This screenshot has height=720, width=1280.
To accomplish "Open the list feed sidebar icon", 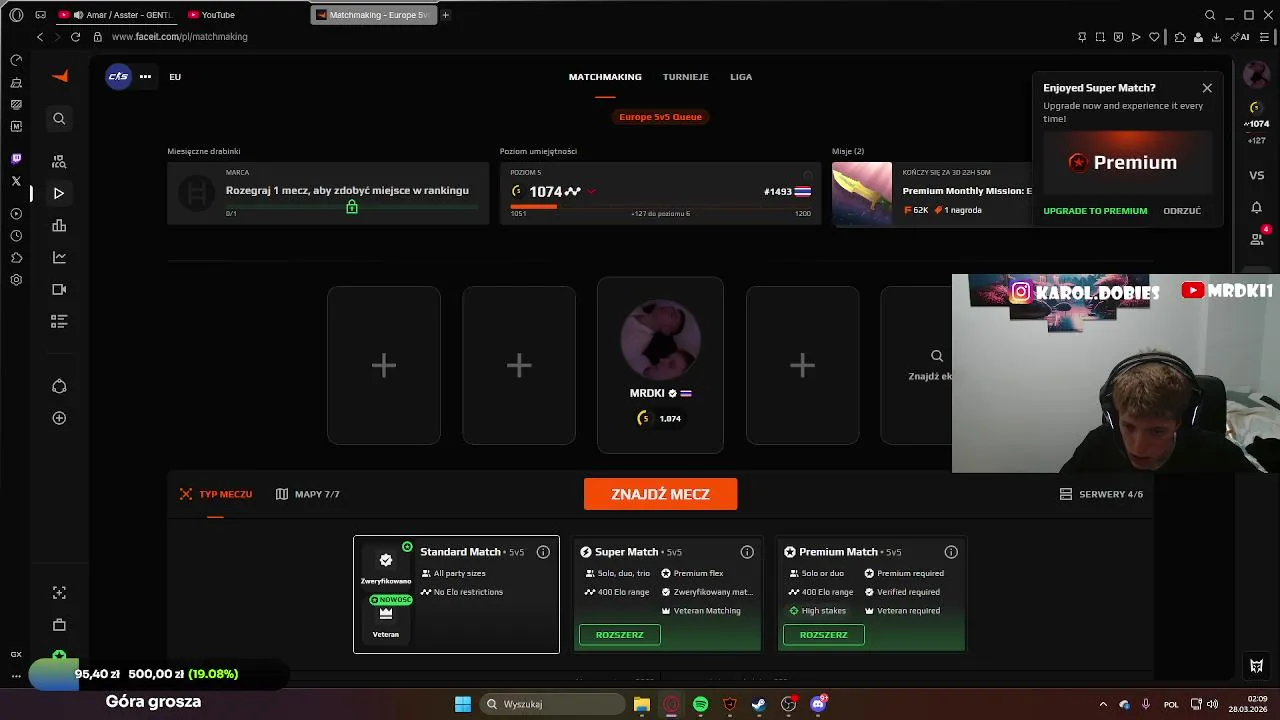I will pos(59,321).
